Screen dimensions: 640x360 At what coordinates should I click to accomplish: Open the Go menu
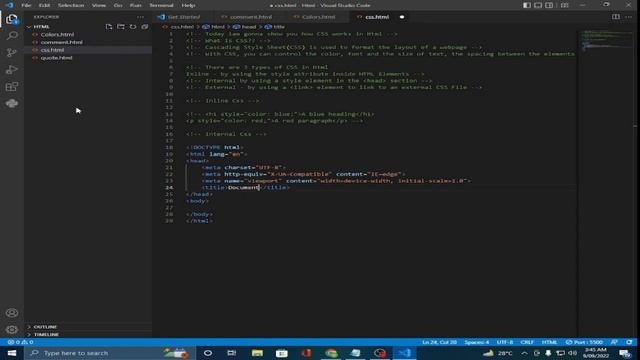tap(118, 5)
